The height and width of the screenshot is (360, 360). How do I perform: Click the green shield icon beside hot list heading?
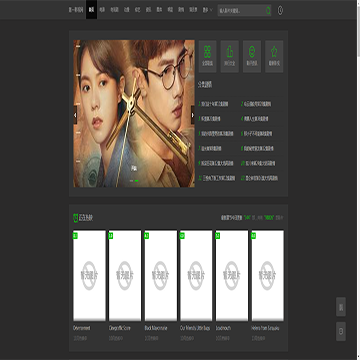75,218
